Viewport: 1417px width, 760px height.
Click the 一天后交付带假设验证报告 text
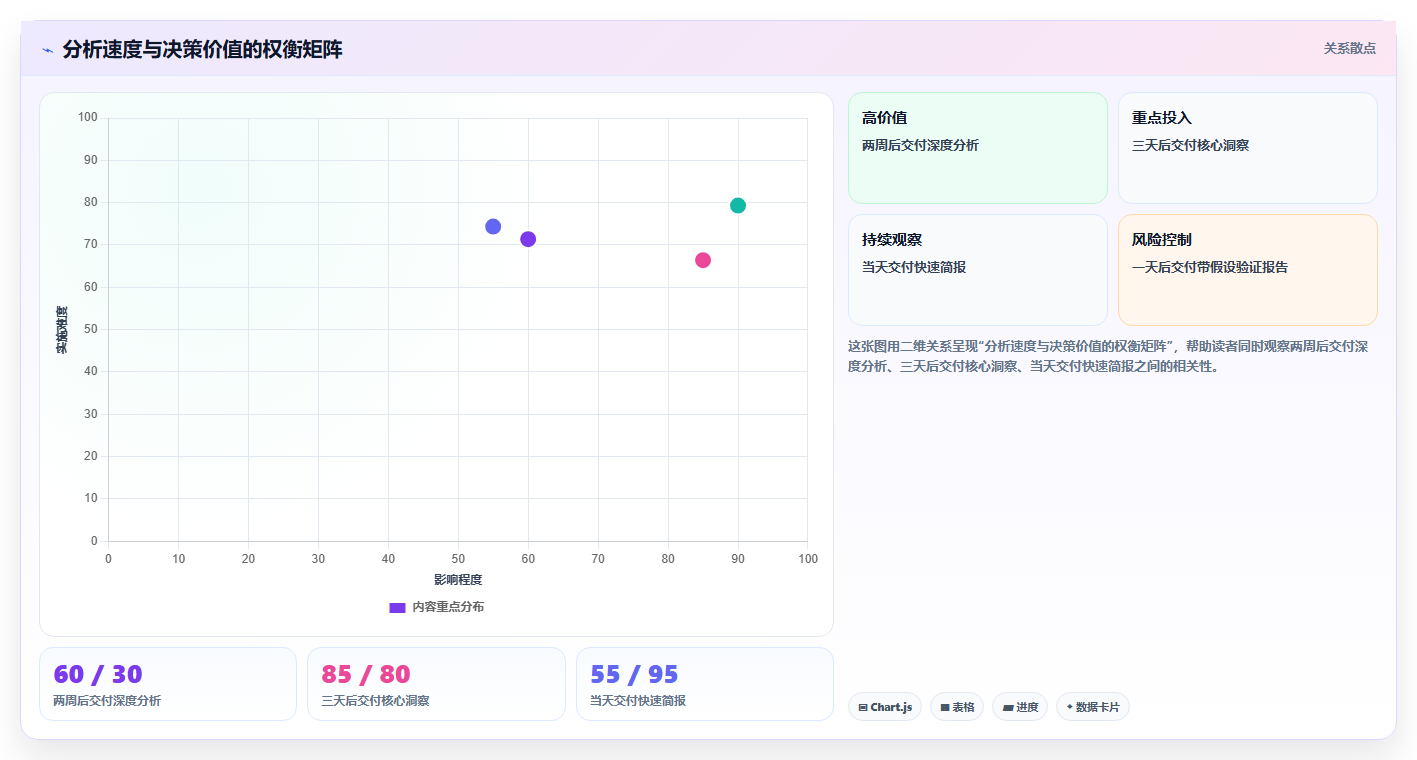click(x=1210, y=267)
